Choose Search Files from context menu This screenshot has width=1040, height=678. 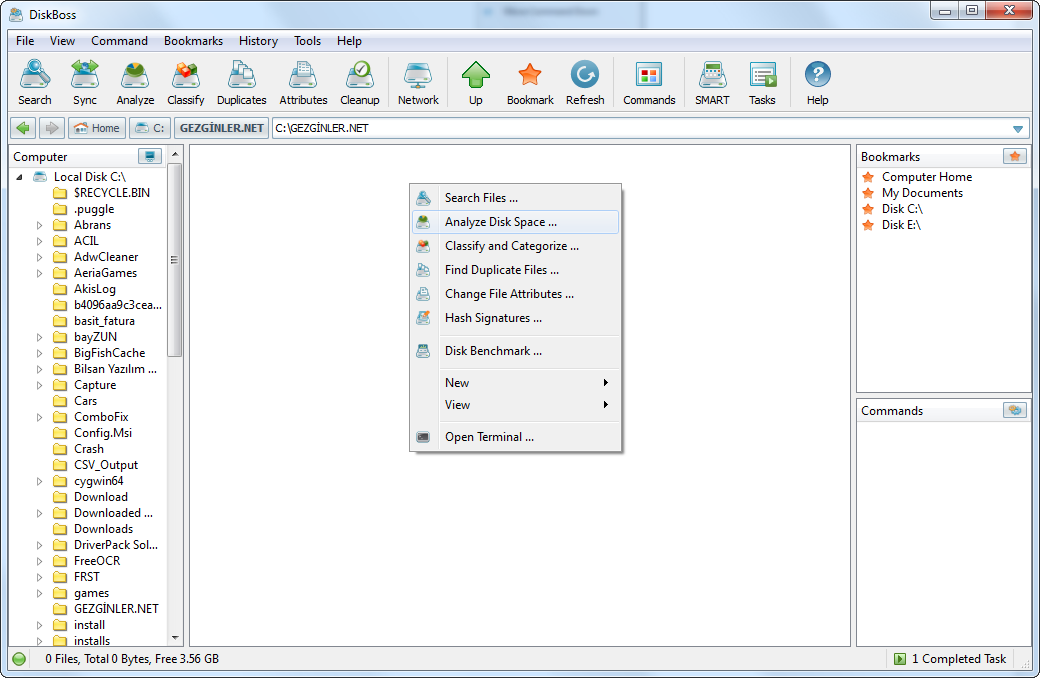515,198
